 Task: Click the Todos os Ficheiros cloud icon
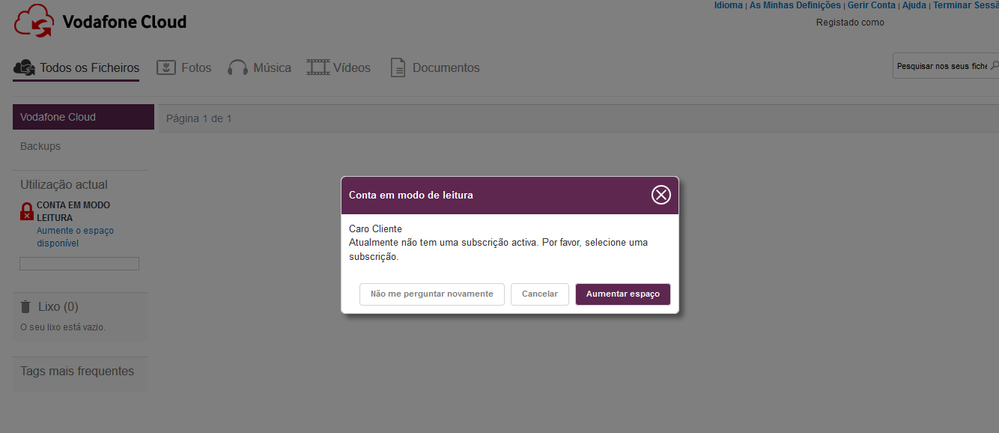coord(24,67)
